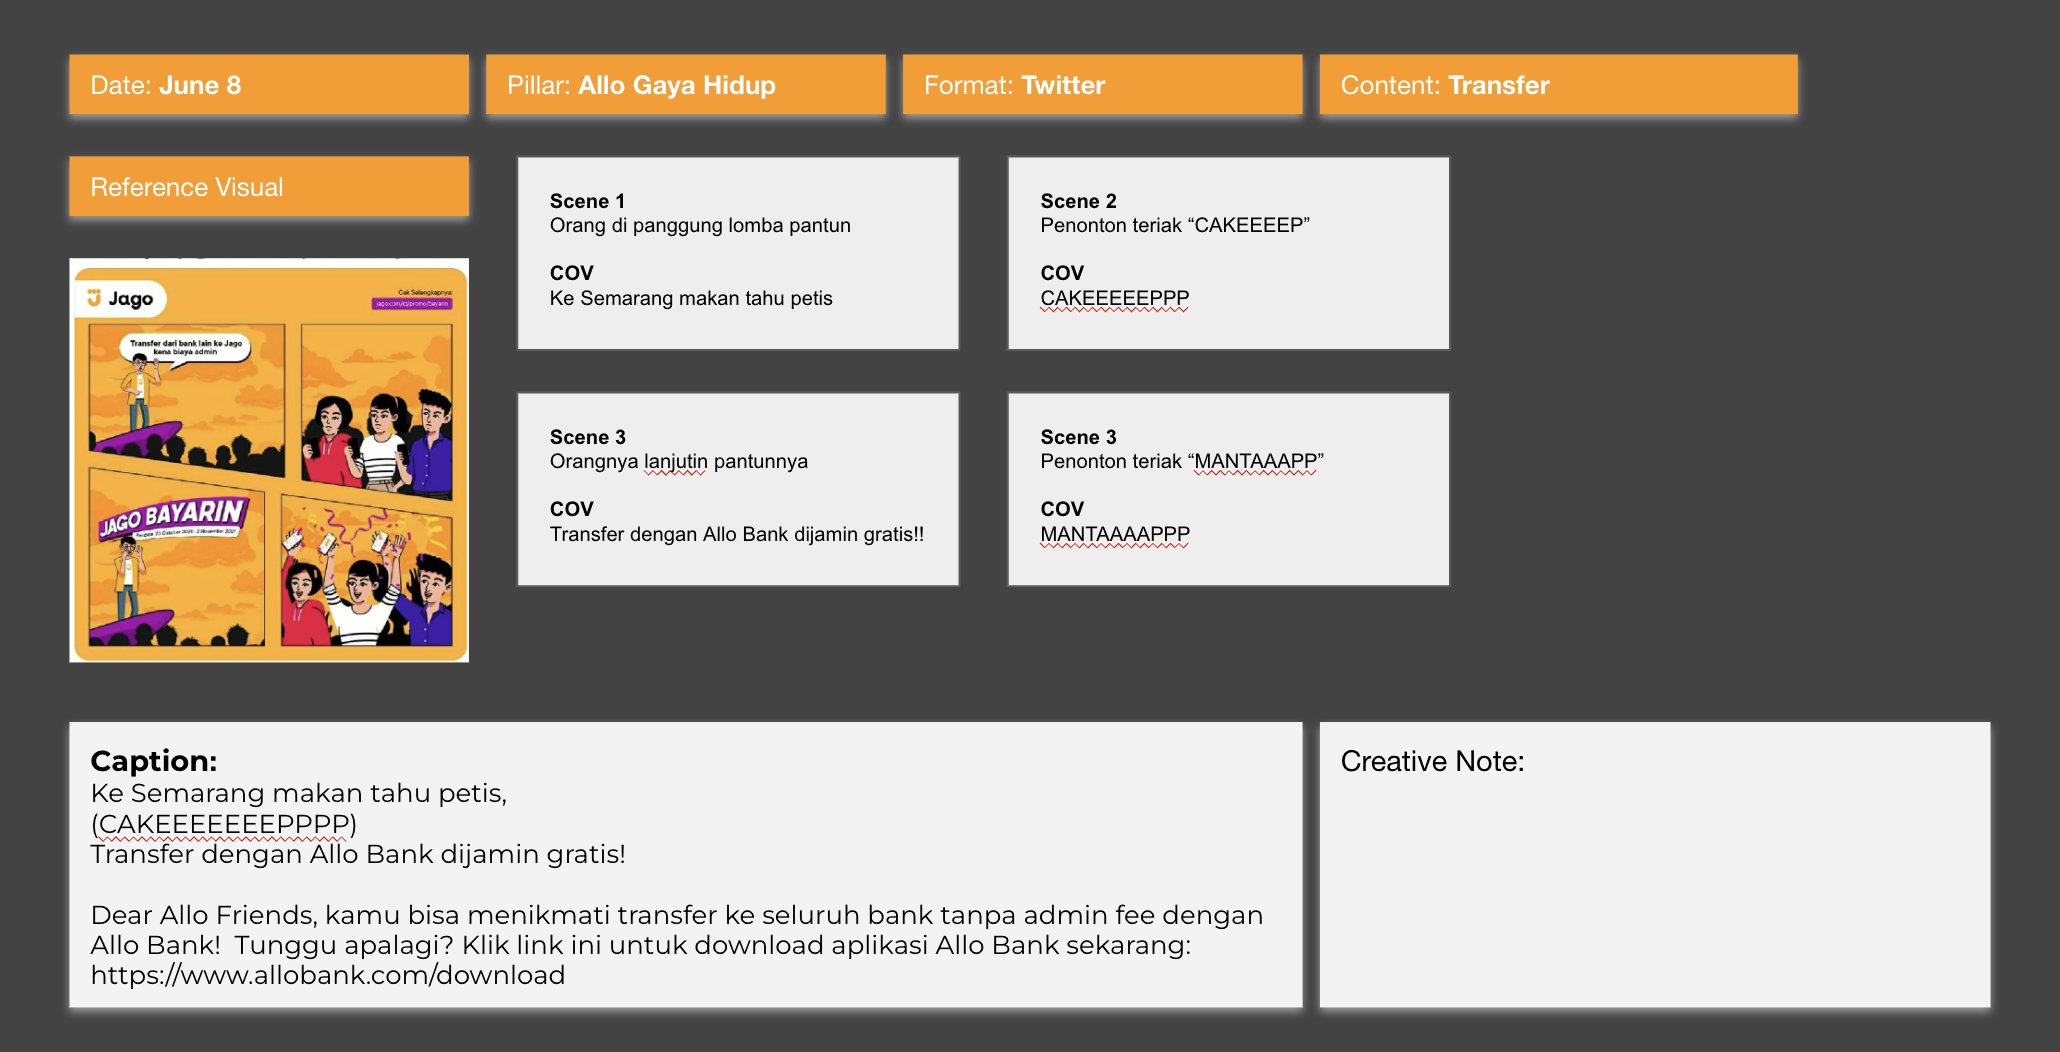This screenshot has width=2060, height=1052.
Task: Select the "Content: Transfer" box
Action: pyautogui.click(x=1558, y=85)
